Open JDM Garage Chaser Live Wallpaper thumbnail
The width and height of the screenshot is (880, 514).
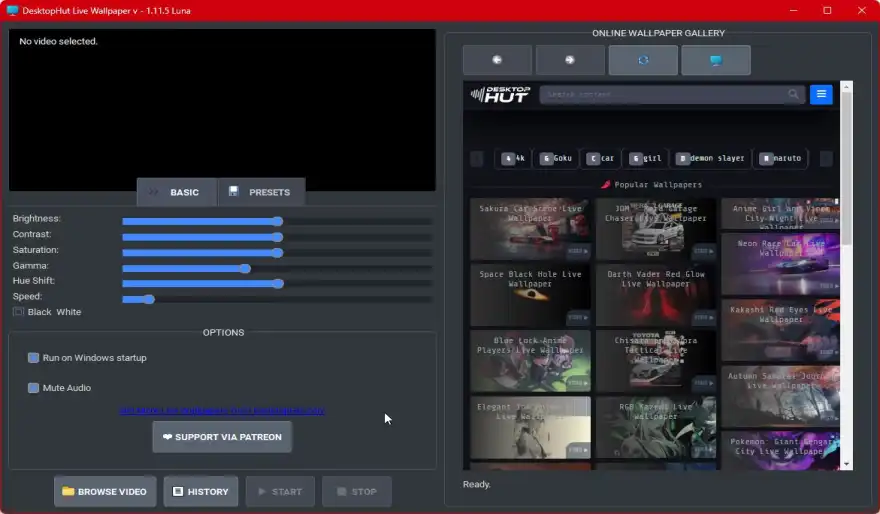click(x=656, y=229)
